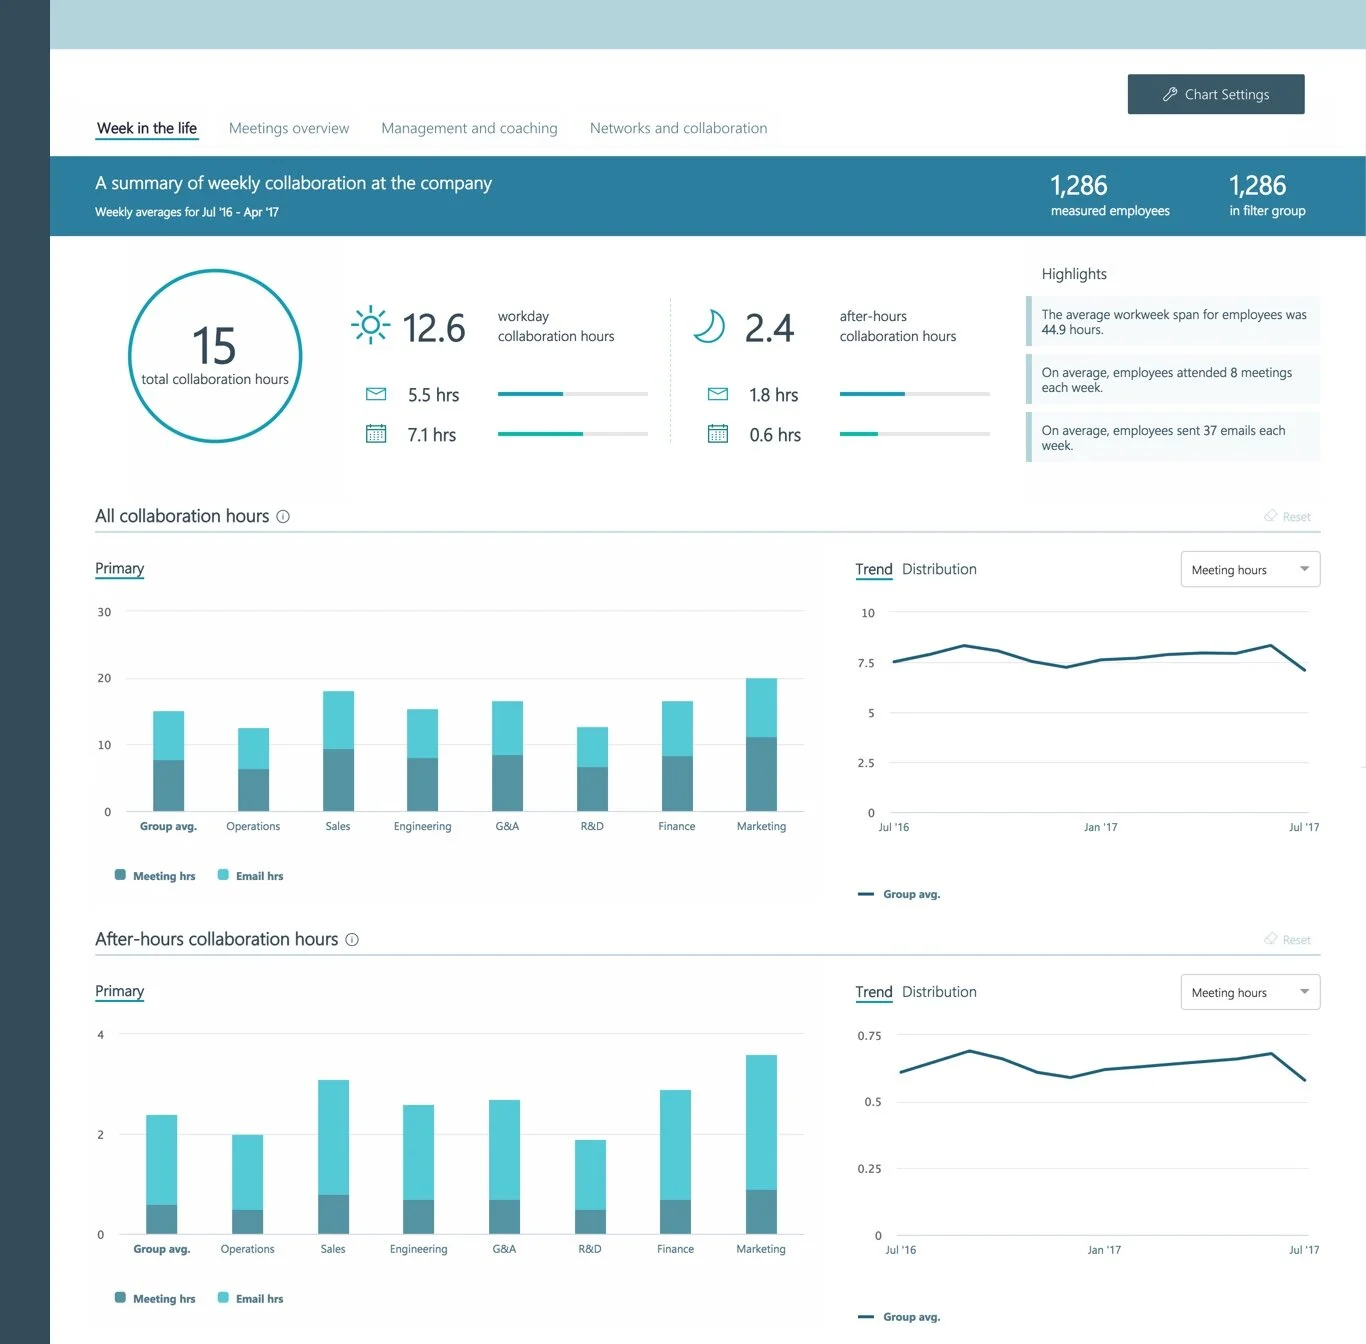Viewport: 1366px width, 1344px height.
Task: Open the Meeting hours dropdown in top trend chart
Action: click(x=1249, y=568)
